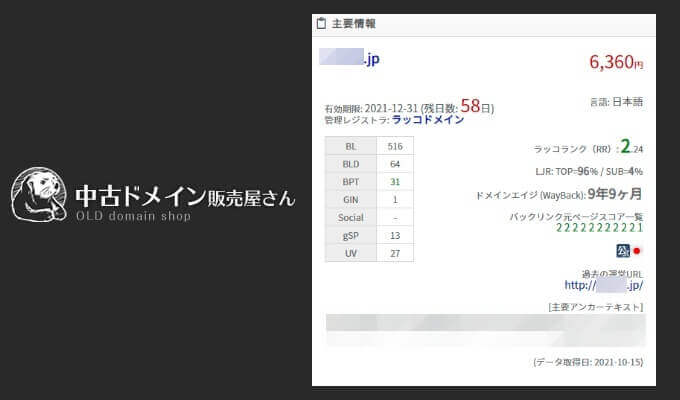Click the BL value 516
The width and height of the screenshot is (680, 400).
395,146
